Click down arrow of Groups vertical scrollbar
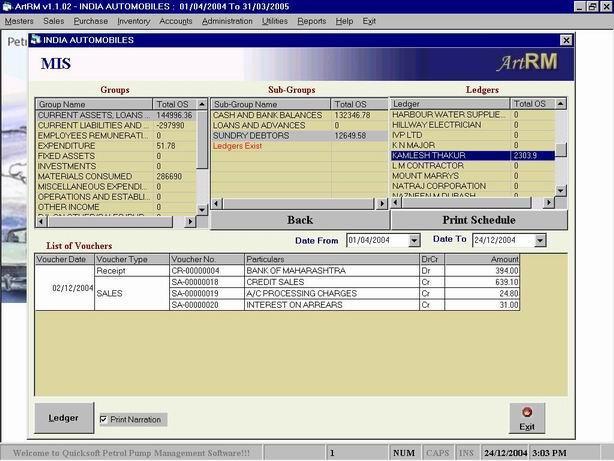614x461 pixels. pyautogui.click(x=202, y=210)
